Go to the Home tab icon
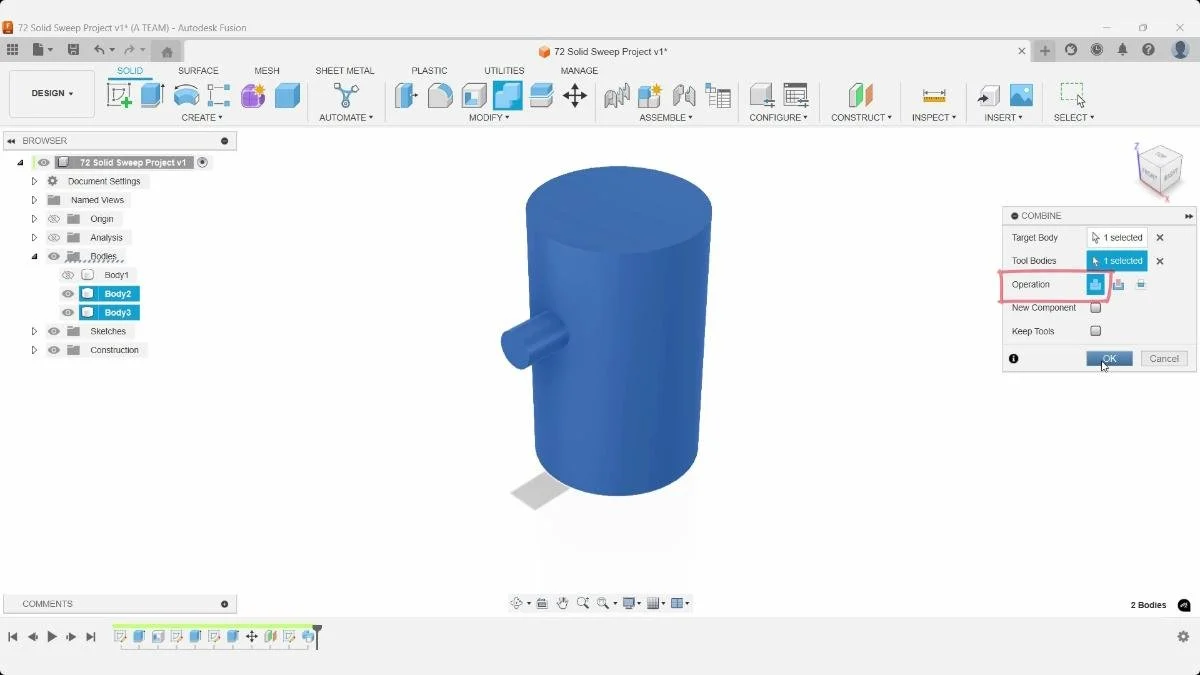This screenshot has height=675, width=1200. (x=167, y=51)
